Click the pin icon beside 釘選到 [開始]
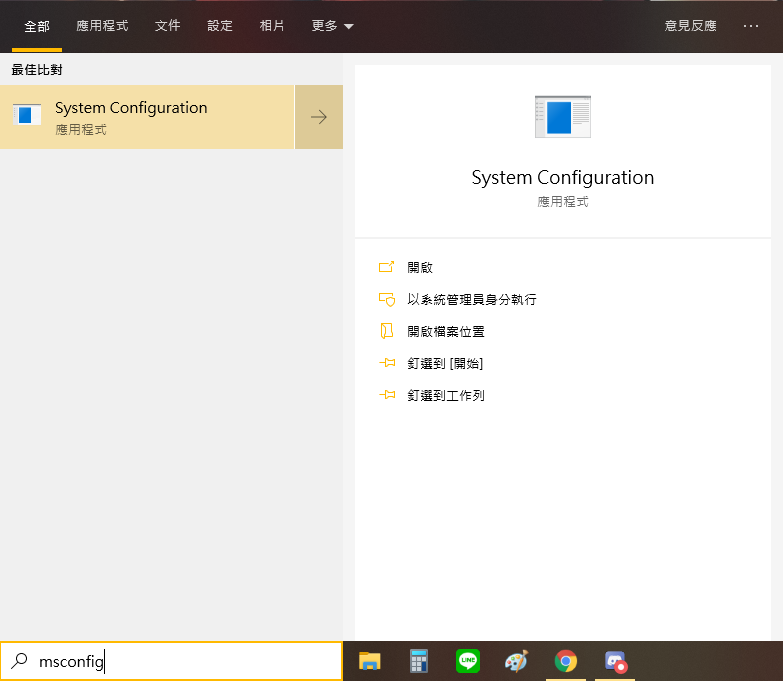This screenshot has width=783, height=681. pyautogui.click(x=387, y=363)
